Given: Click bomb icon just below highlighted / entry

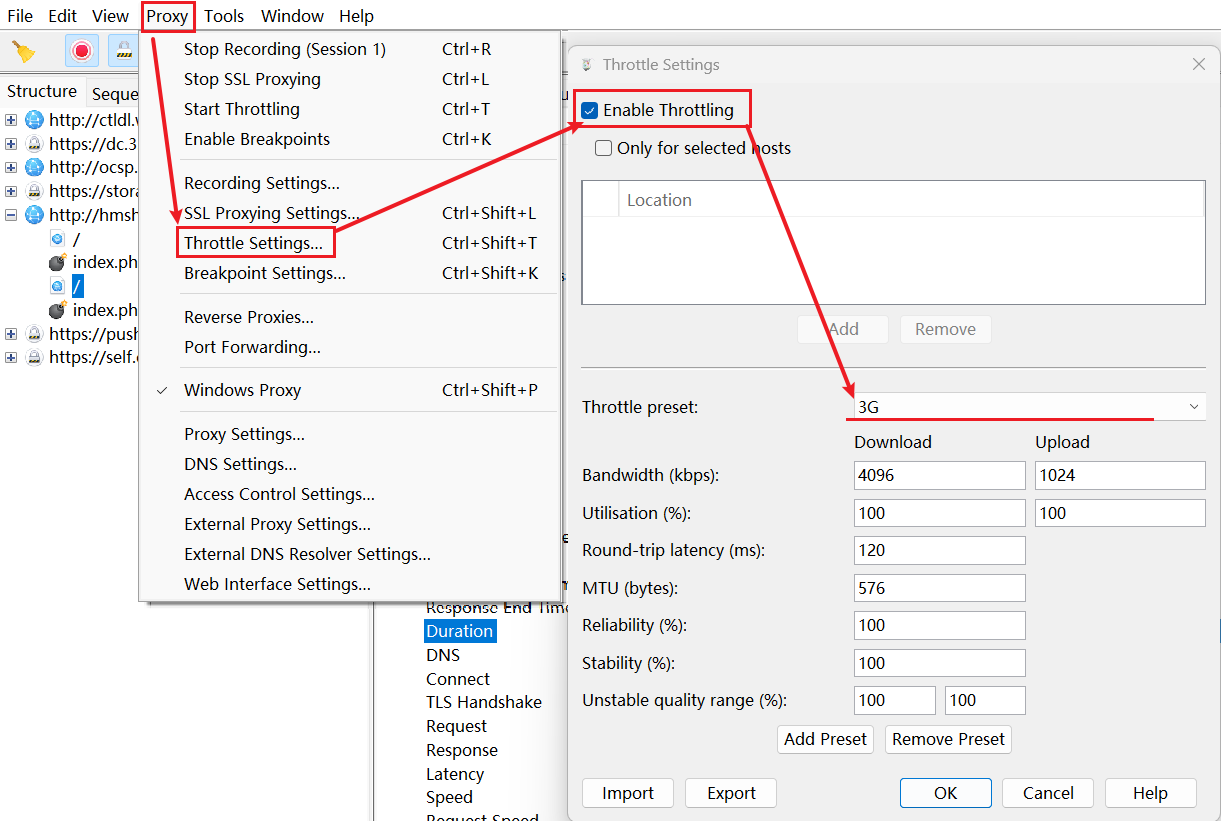Looking at the screenshot, I should click(x=58, y=310).
